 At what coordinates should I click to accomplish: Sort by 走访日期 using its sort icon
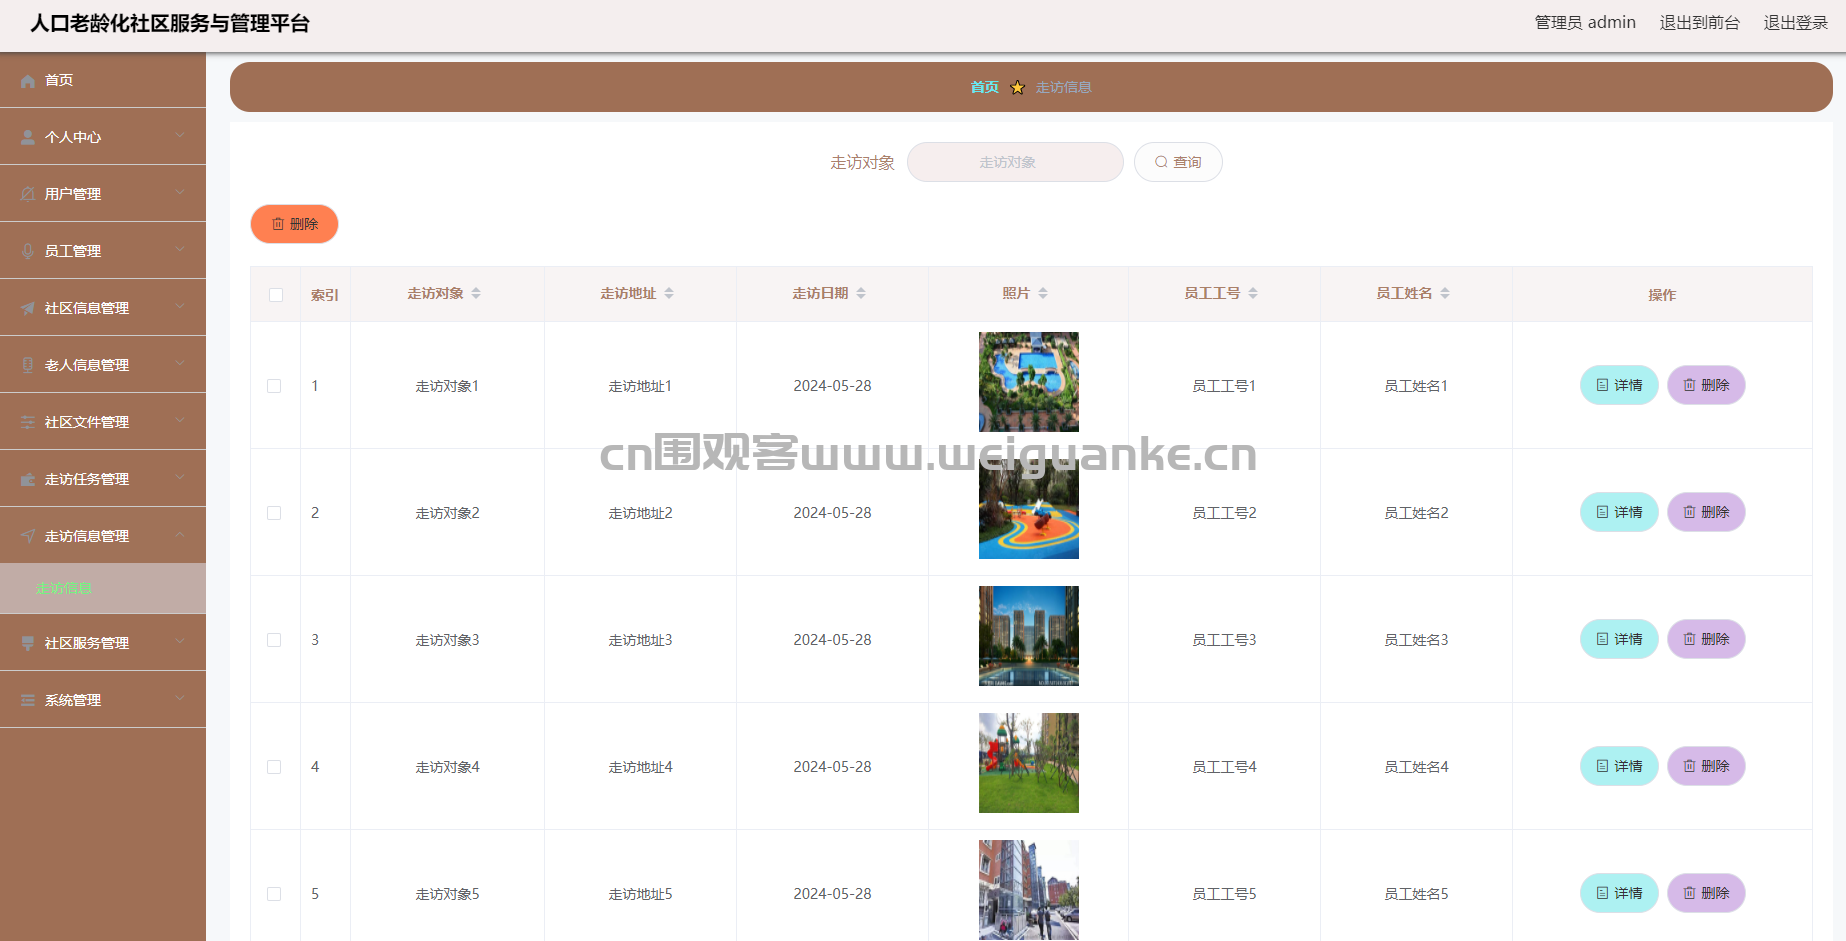coord(861,293)
